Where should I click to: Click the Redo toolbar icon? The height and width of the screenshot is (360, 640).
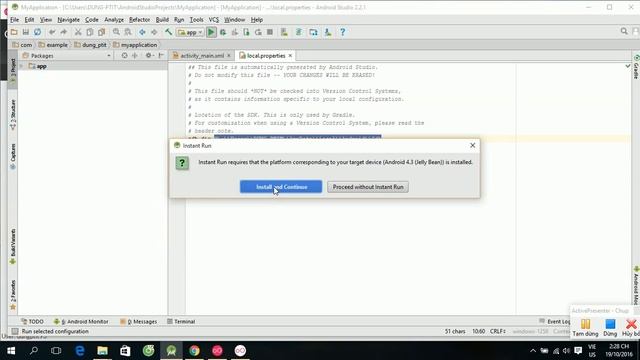63,32
